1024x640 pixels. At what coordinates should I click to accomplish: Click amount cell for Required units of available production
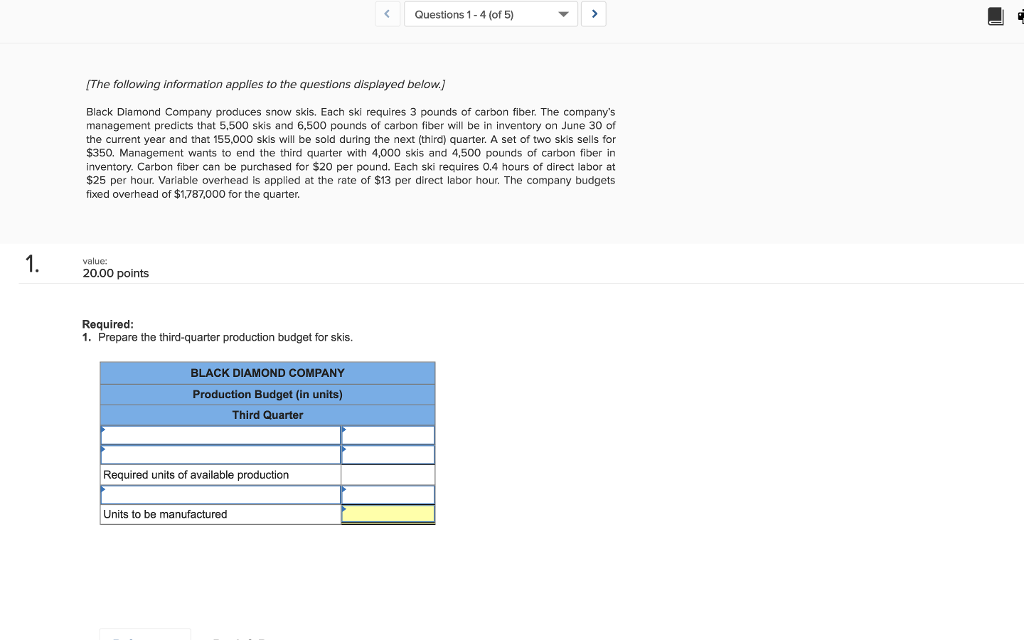click(x=388, y=475)
